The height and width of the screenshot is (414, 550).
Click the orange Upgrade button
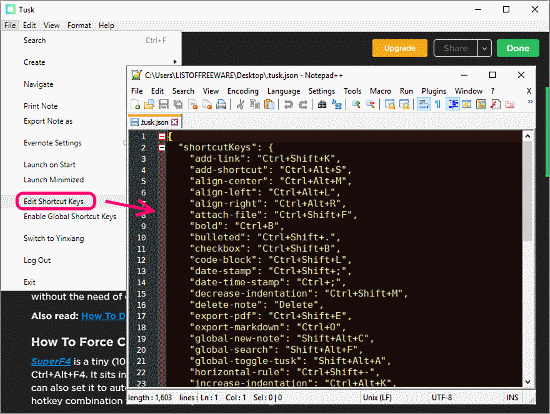pyautogui.click(x=400, y=48)
